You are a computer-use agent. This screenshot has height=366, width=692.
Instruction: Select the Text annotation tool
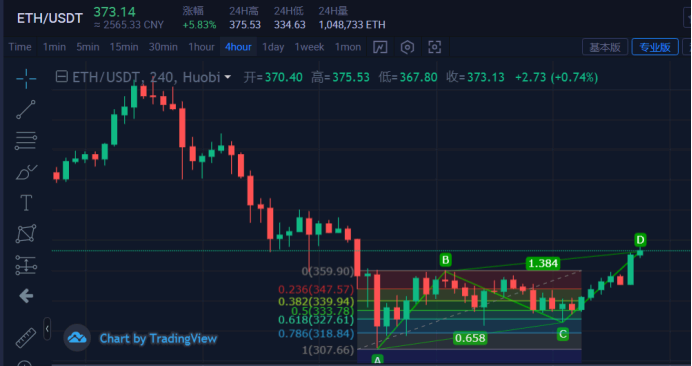26,203
